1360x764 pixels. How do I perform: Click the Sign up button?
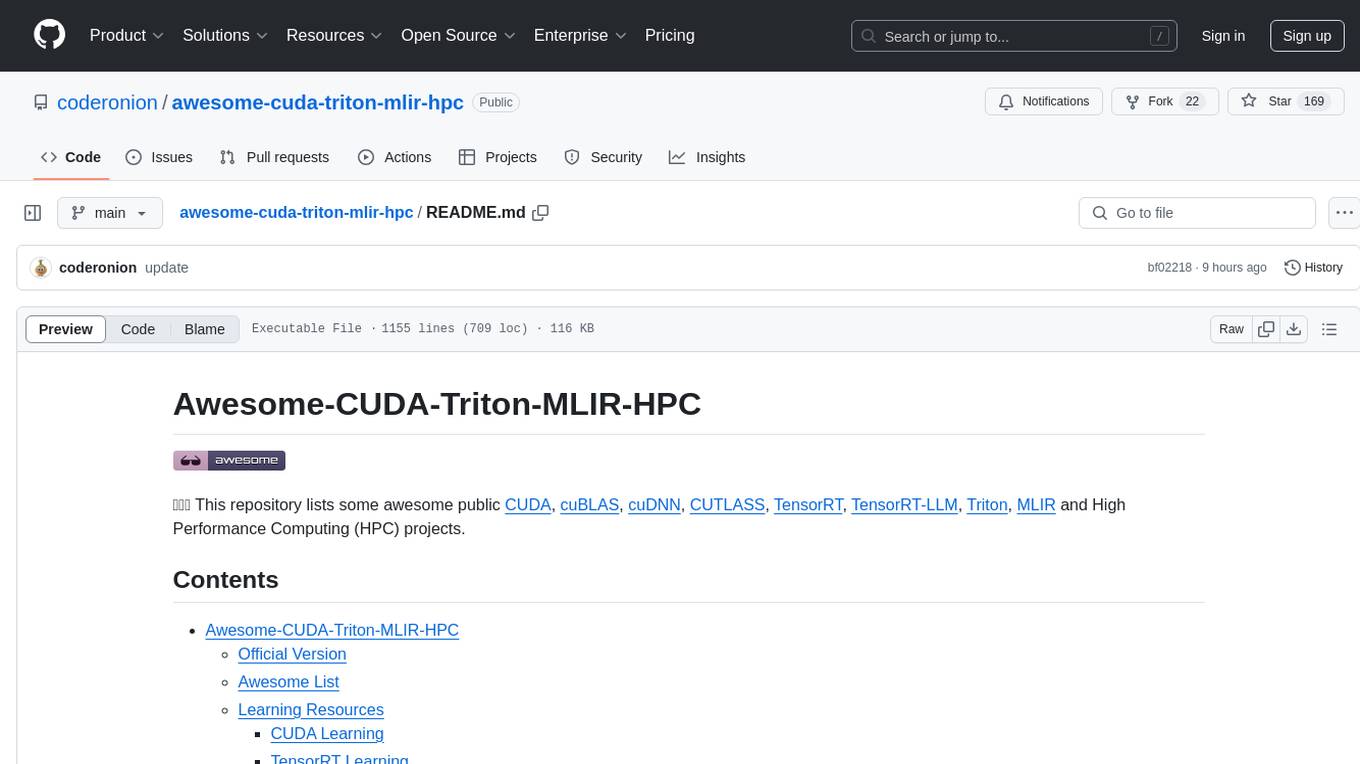coord(1307,36)
